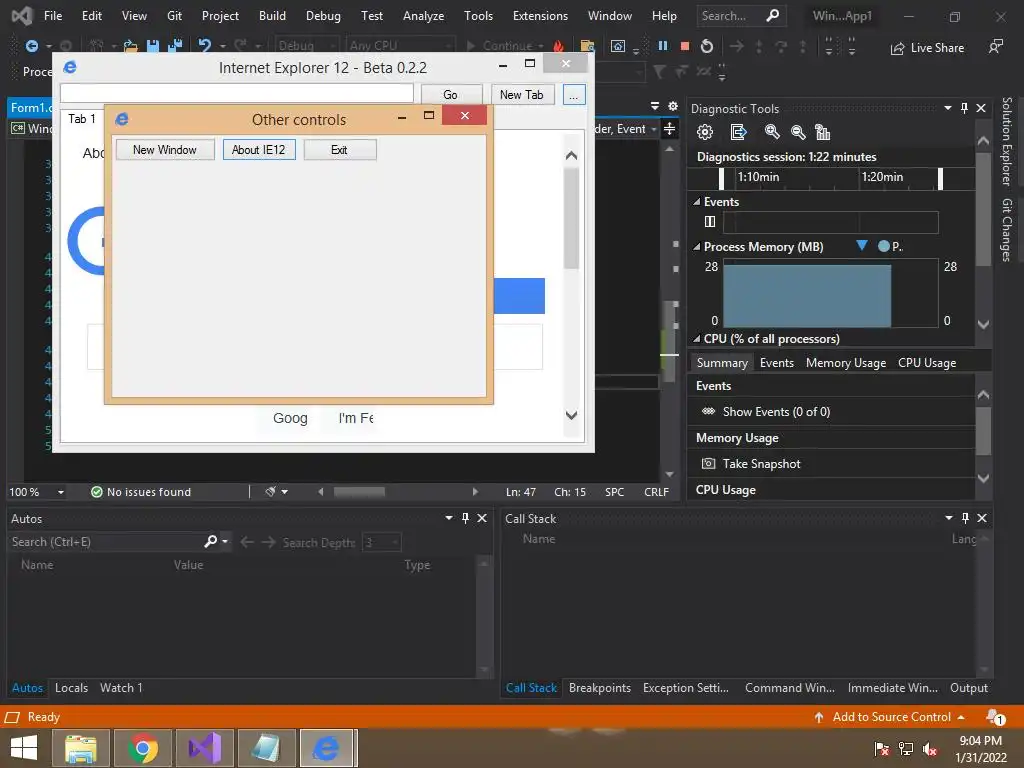1024x768 pixels.
Task: Open the Debug menu
Action: [x=323, y=16]
